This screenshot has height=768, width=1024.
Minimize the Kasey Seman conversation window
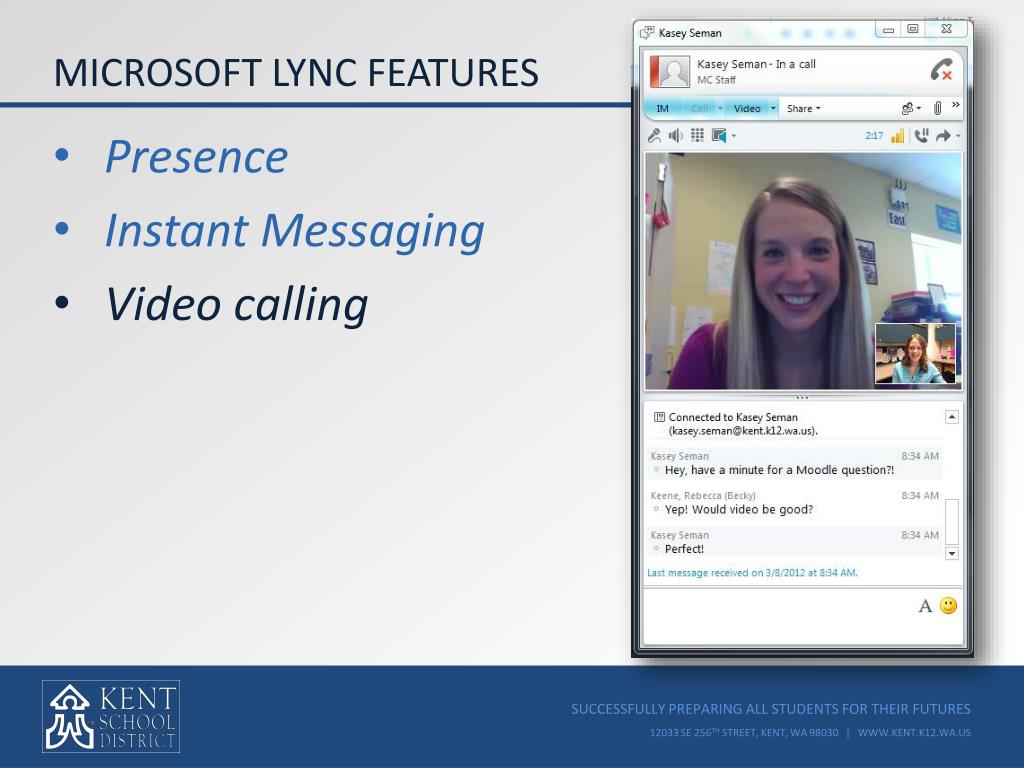[888, 29]
